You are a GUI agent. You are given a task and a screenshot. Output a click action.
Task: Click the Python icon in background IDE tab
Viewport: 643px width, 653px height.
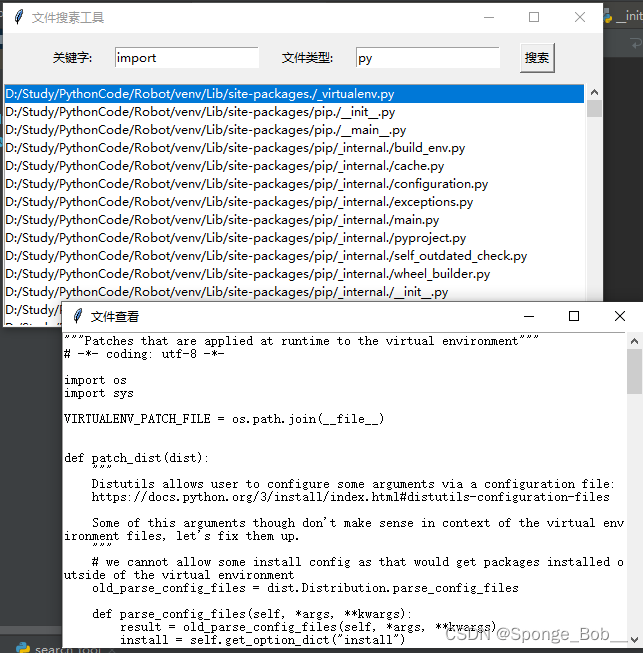click(x=607, y=16)
